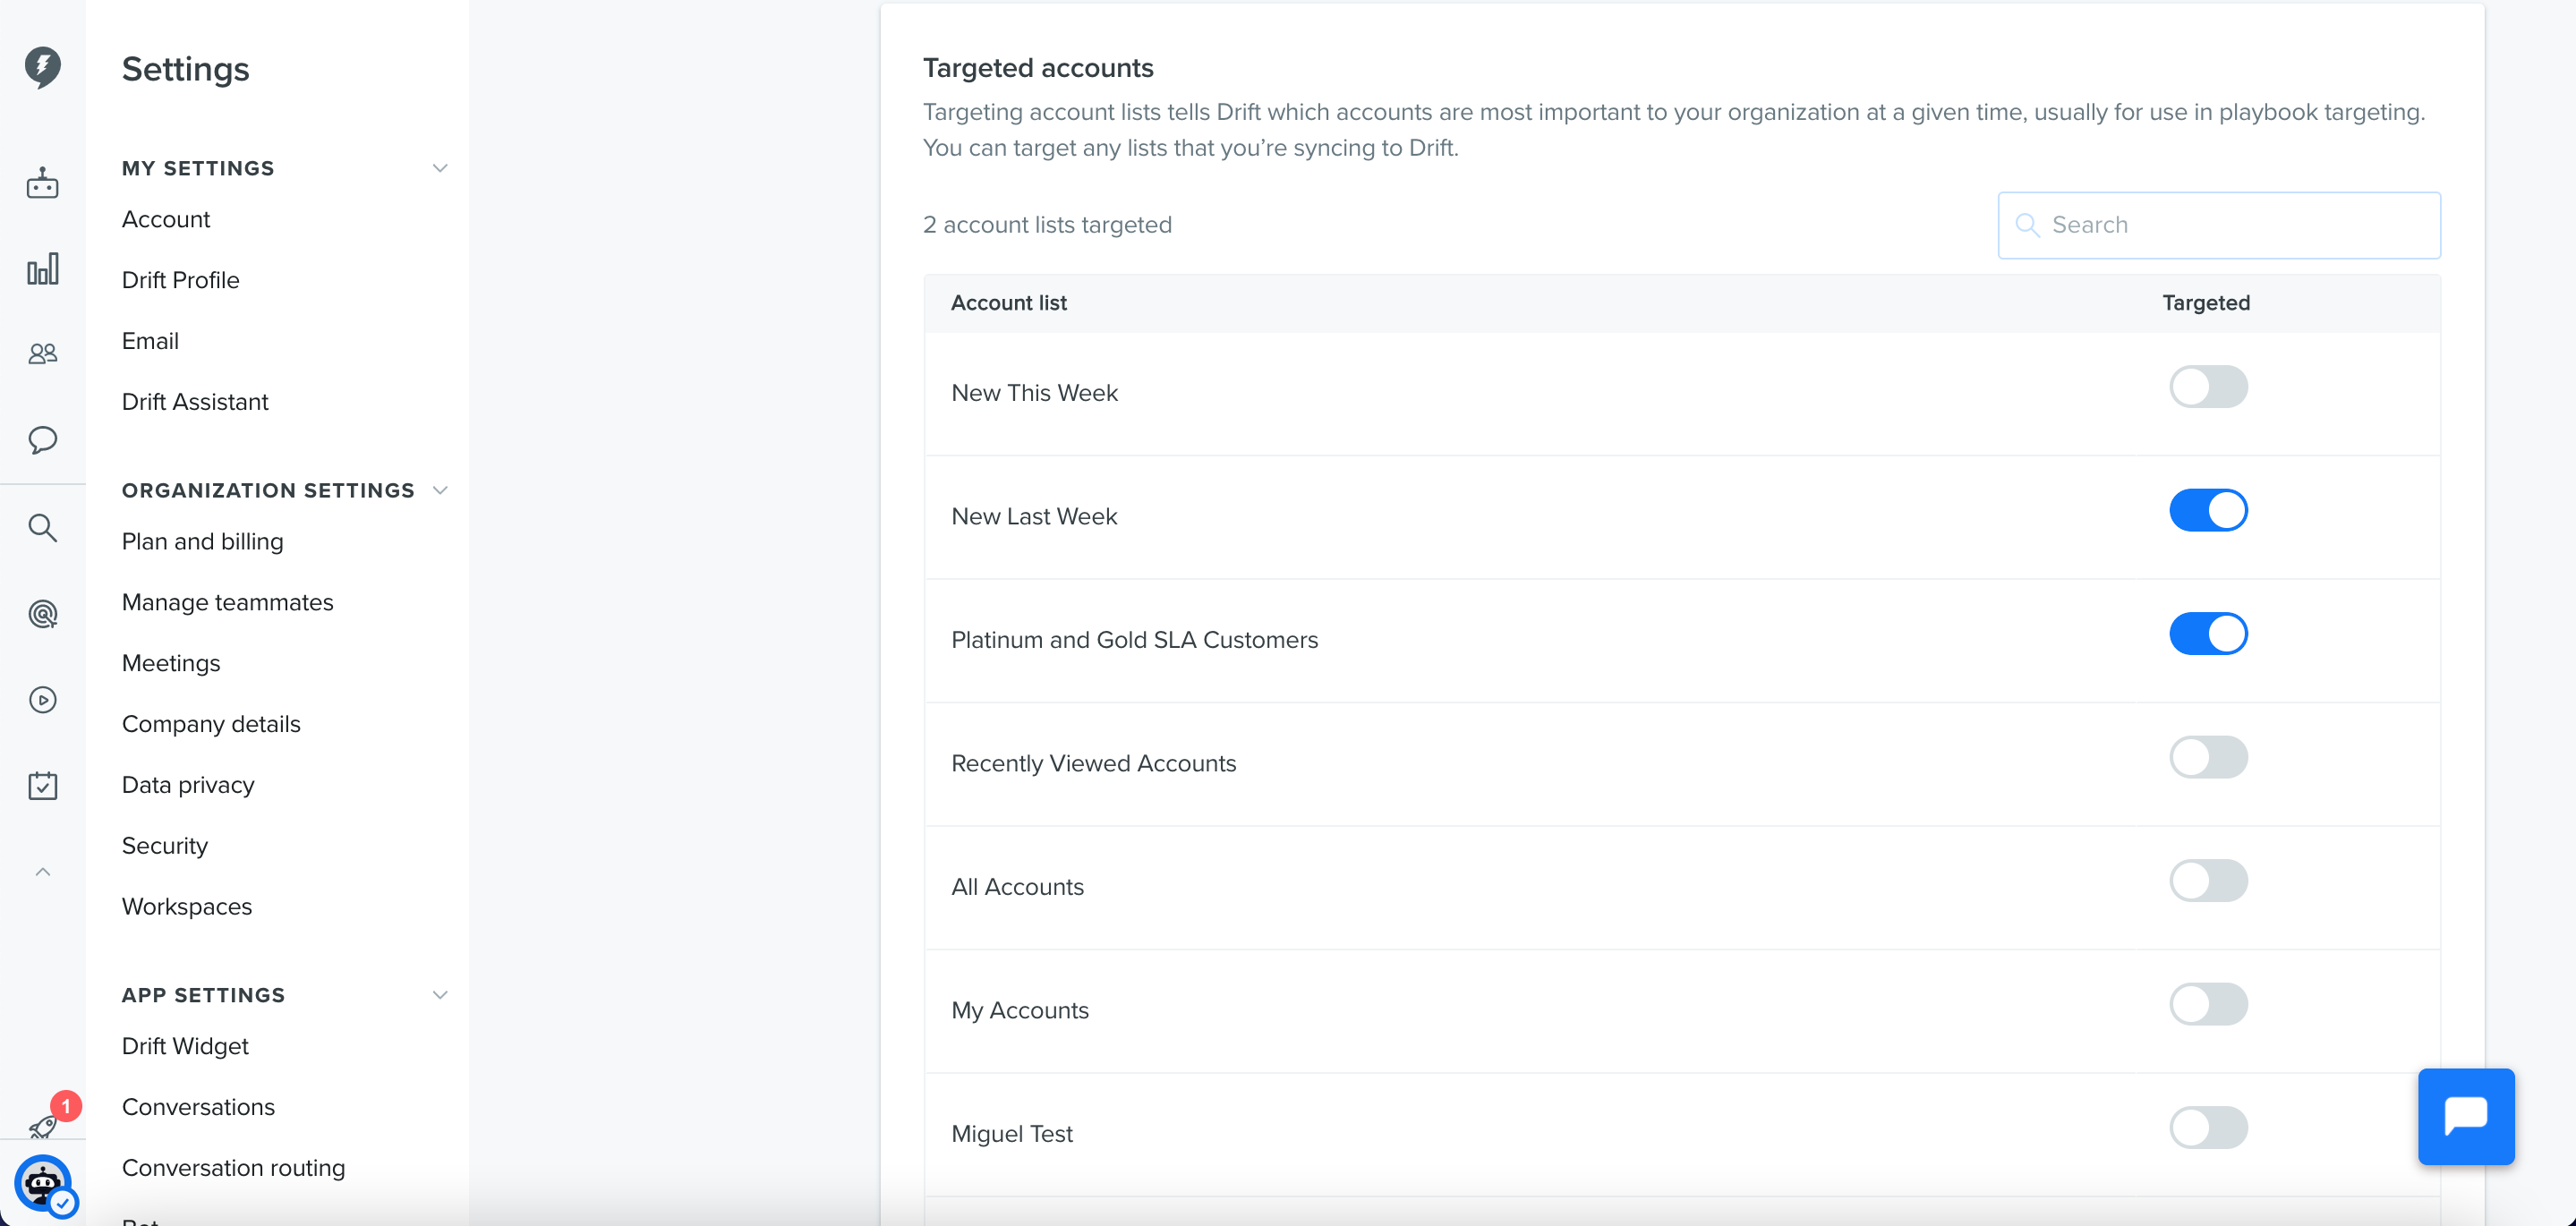2576x1226 pixels.
Task: Enable Recently Viewed Accounts toggle
Action: pos(2207,757)
